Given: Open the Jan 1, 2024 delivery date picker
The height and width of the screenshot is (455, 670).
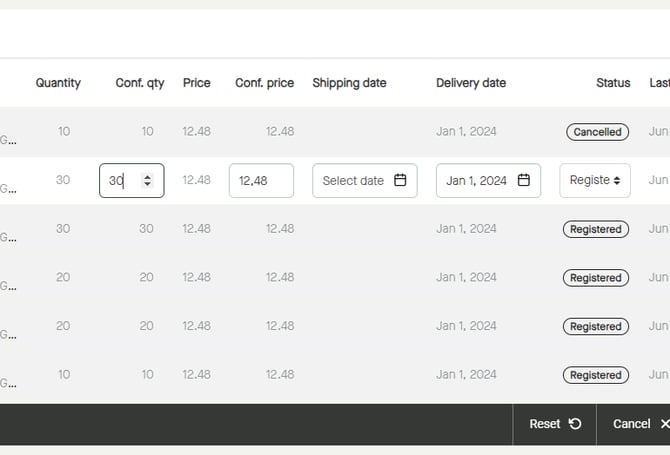Looking at the screenshot, I should (477, 181).
